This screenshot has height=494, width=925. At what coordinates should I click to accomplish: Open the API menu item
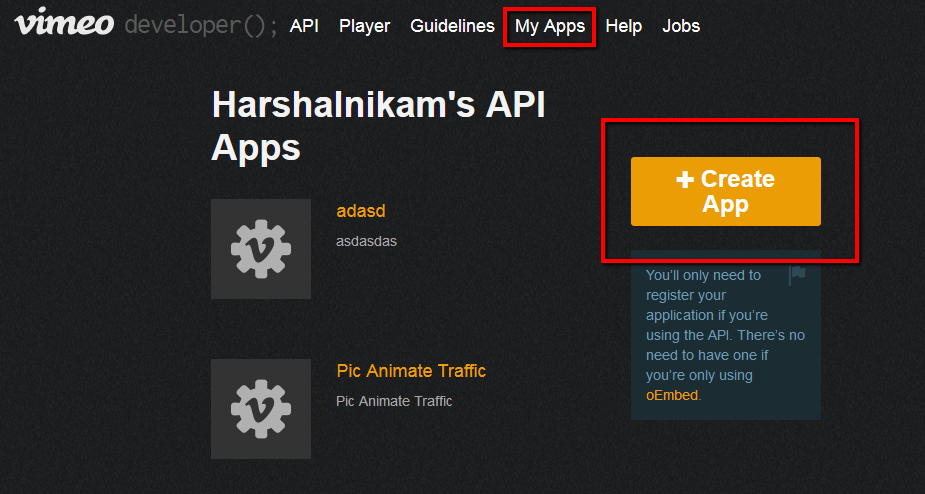tap(304, 26)
